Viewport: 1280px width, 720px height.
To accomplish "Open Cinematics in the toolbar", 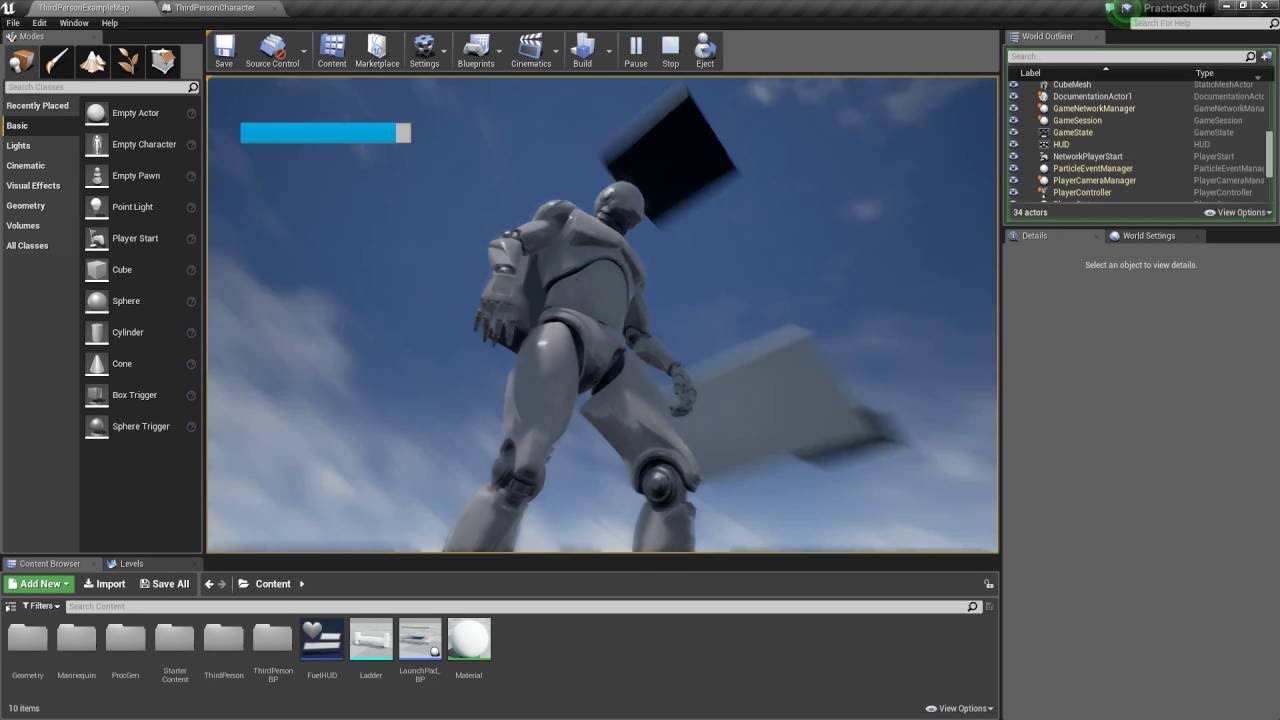I will tap(531, 51).
